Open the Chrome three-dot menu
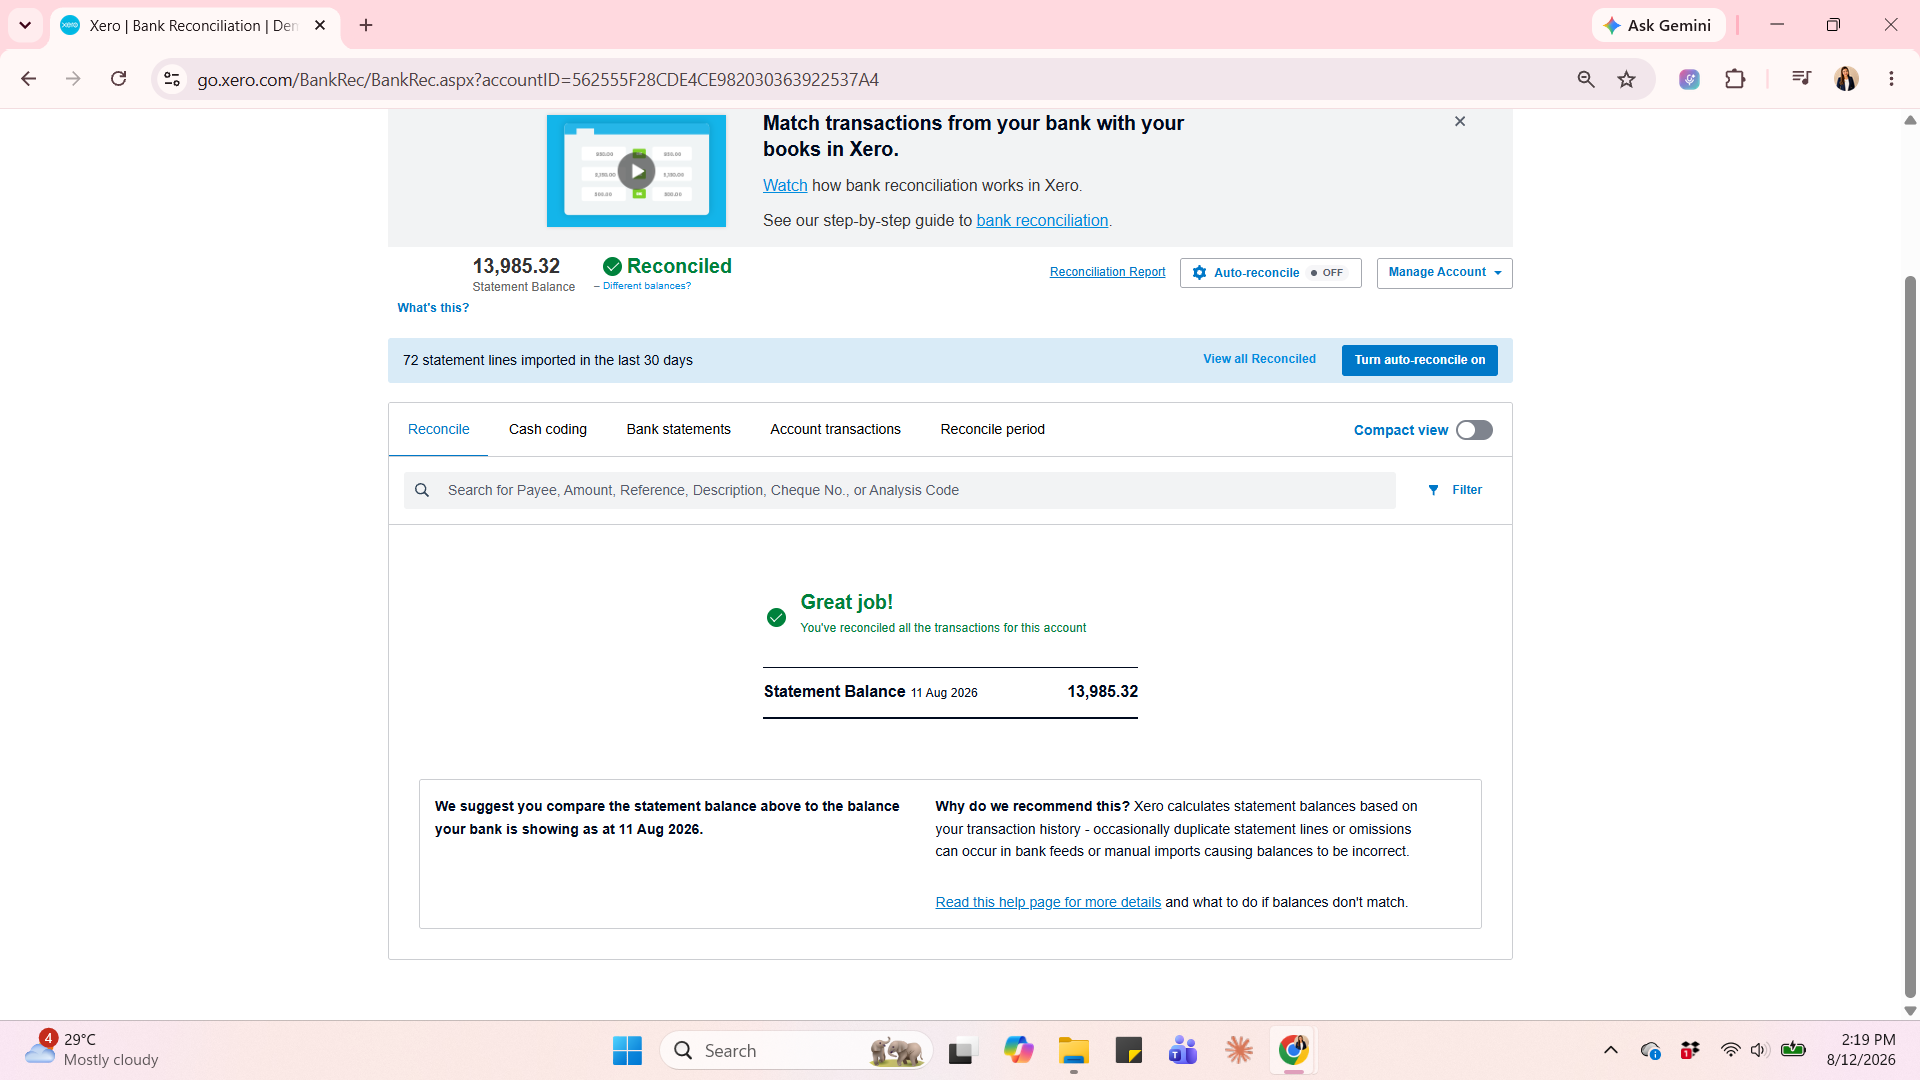Viewport: 1920px width, 1080px height. click(1891, 79)
